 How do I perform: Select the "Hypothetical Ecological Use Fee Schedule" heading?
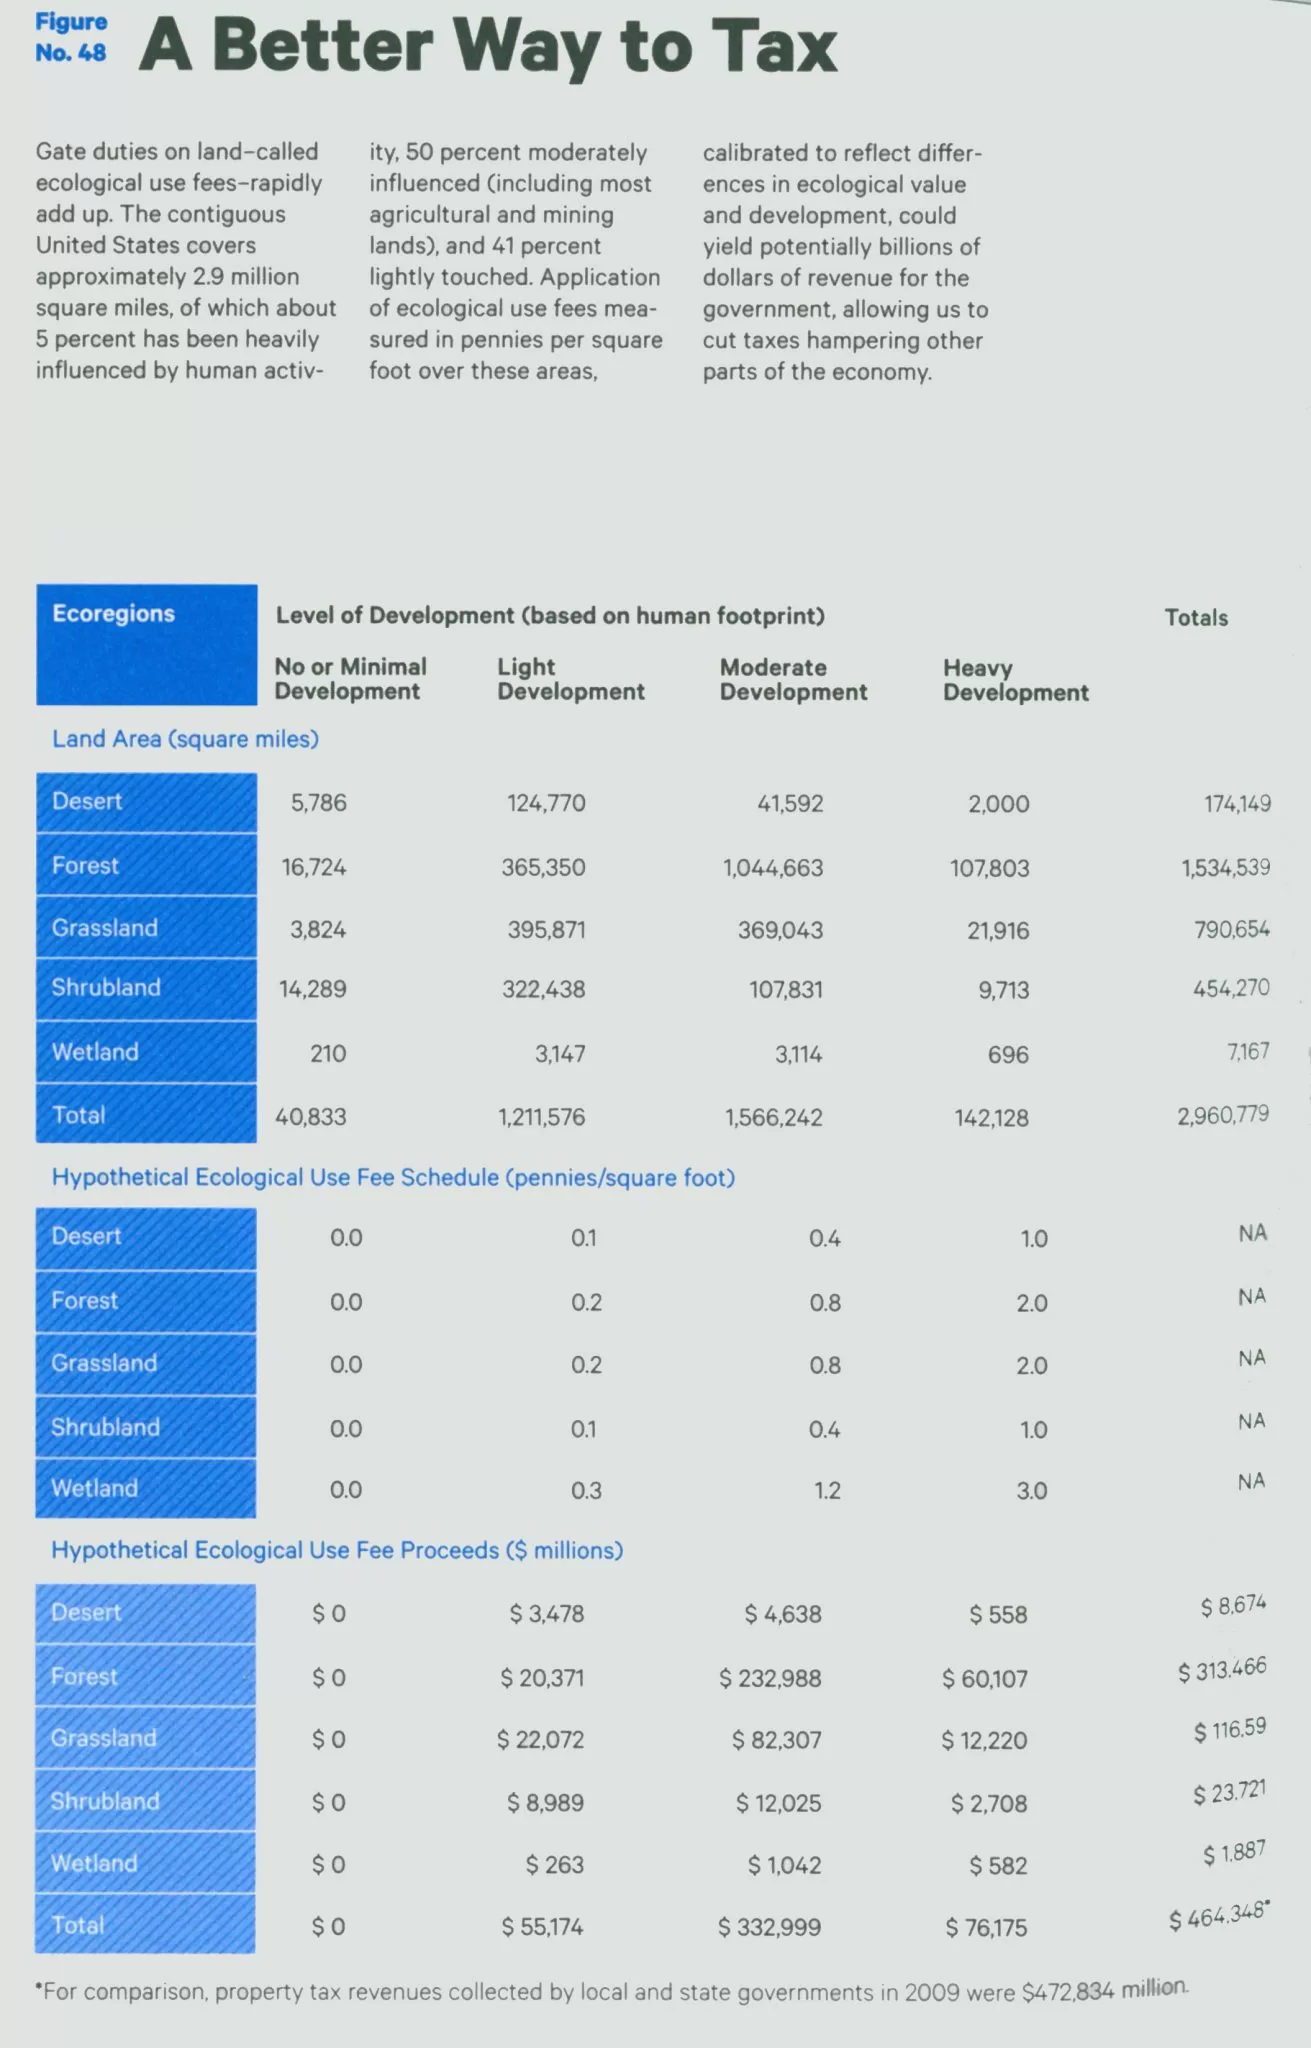point(393,1177)
